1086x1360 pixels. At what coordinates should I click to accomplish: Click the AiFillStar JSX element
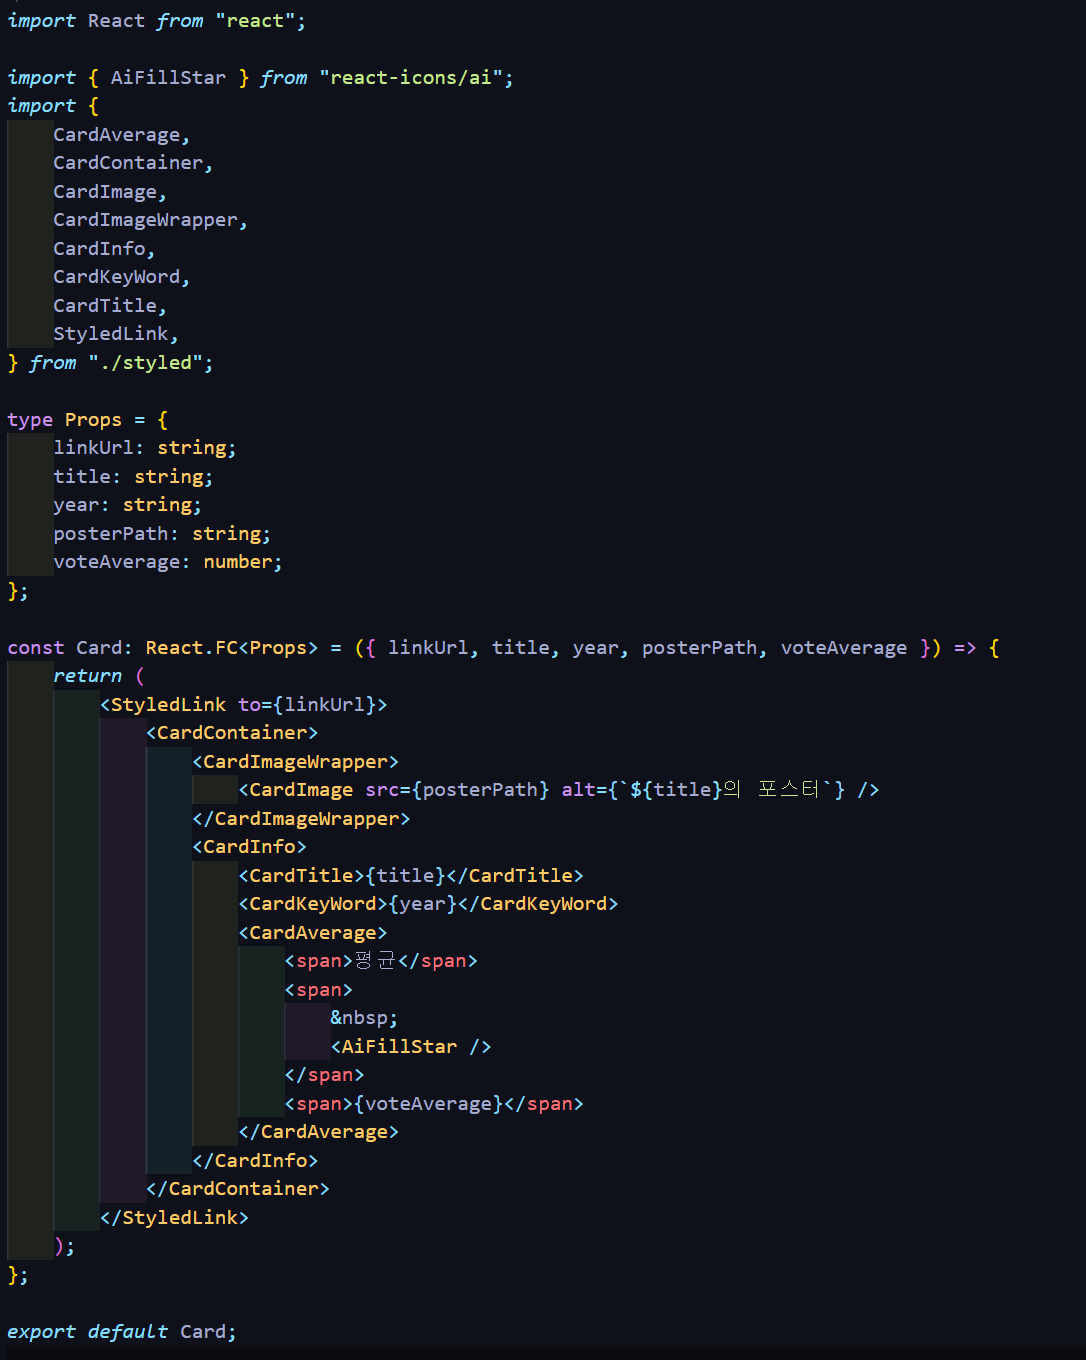411,1047
